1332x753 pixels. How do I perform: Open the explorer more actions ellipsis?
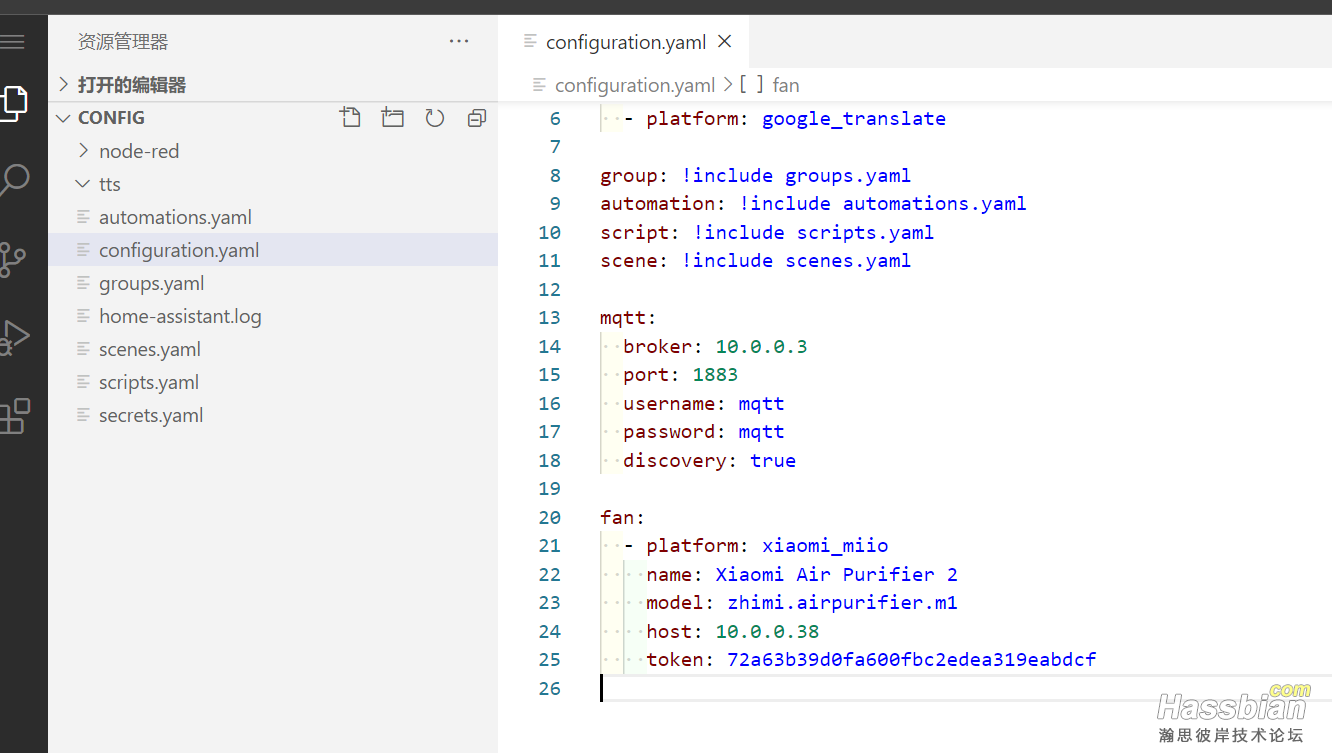click(x=459, y=41)
